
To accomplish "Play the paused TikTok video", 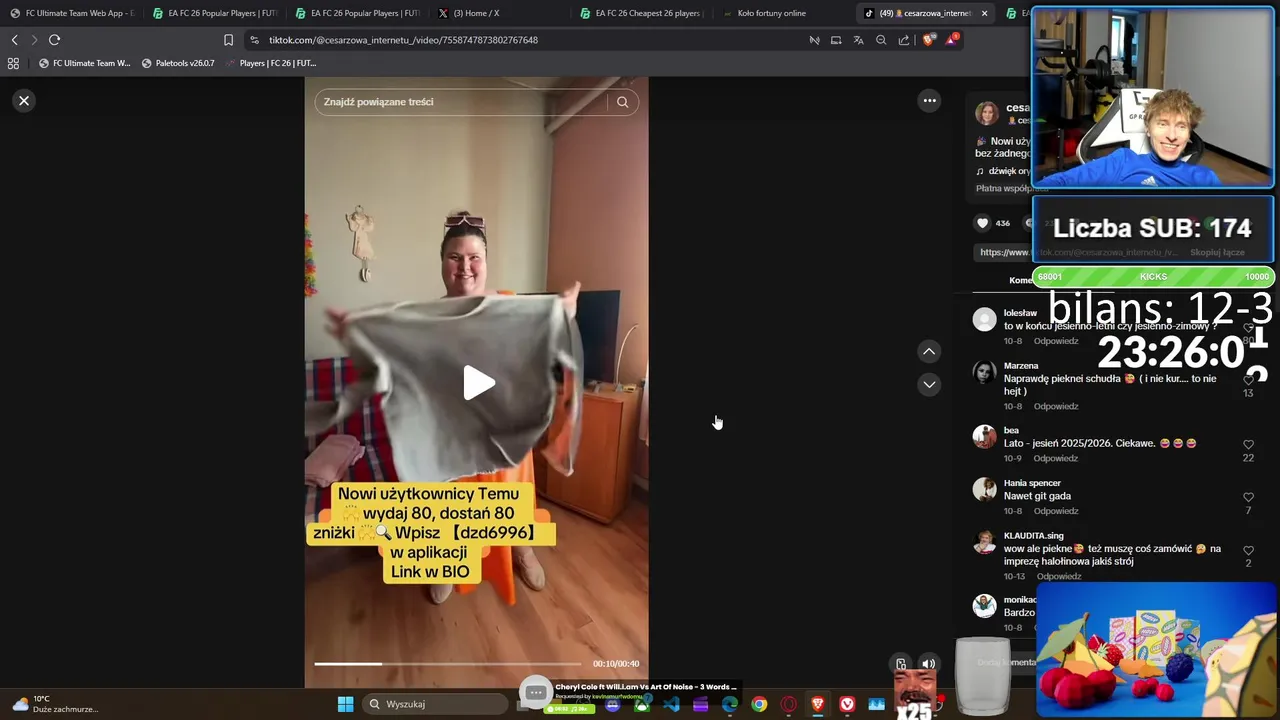I will [x=478, y=383].
